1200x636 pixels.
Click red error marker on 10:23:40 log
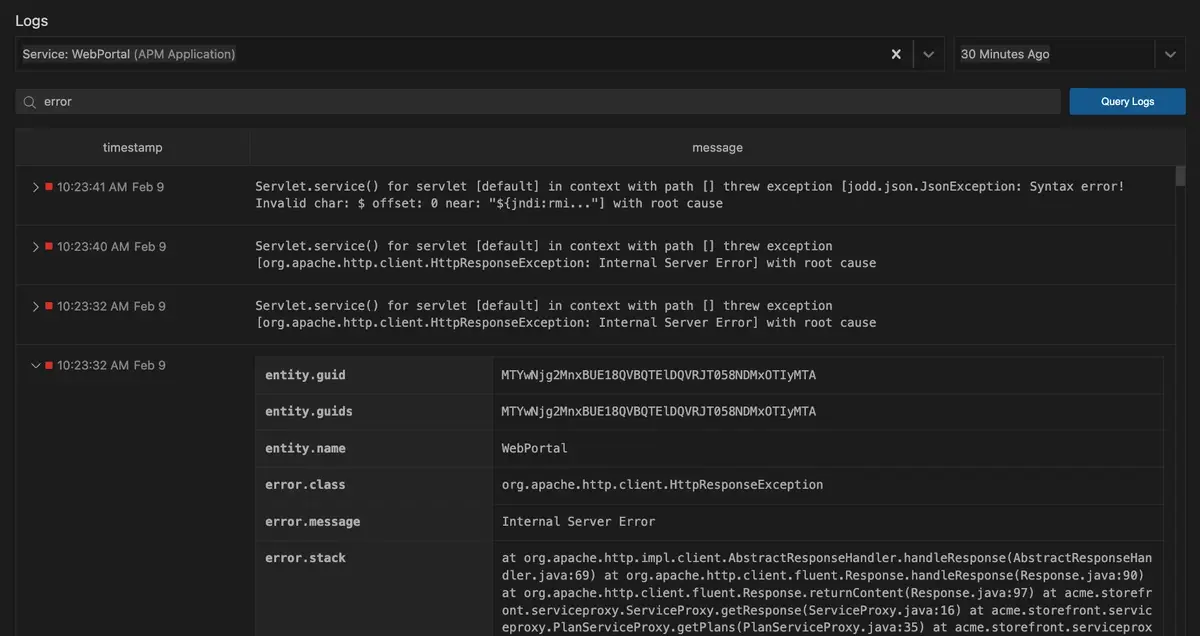[x=49, y=246]
